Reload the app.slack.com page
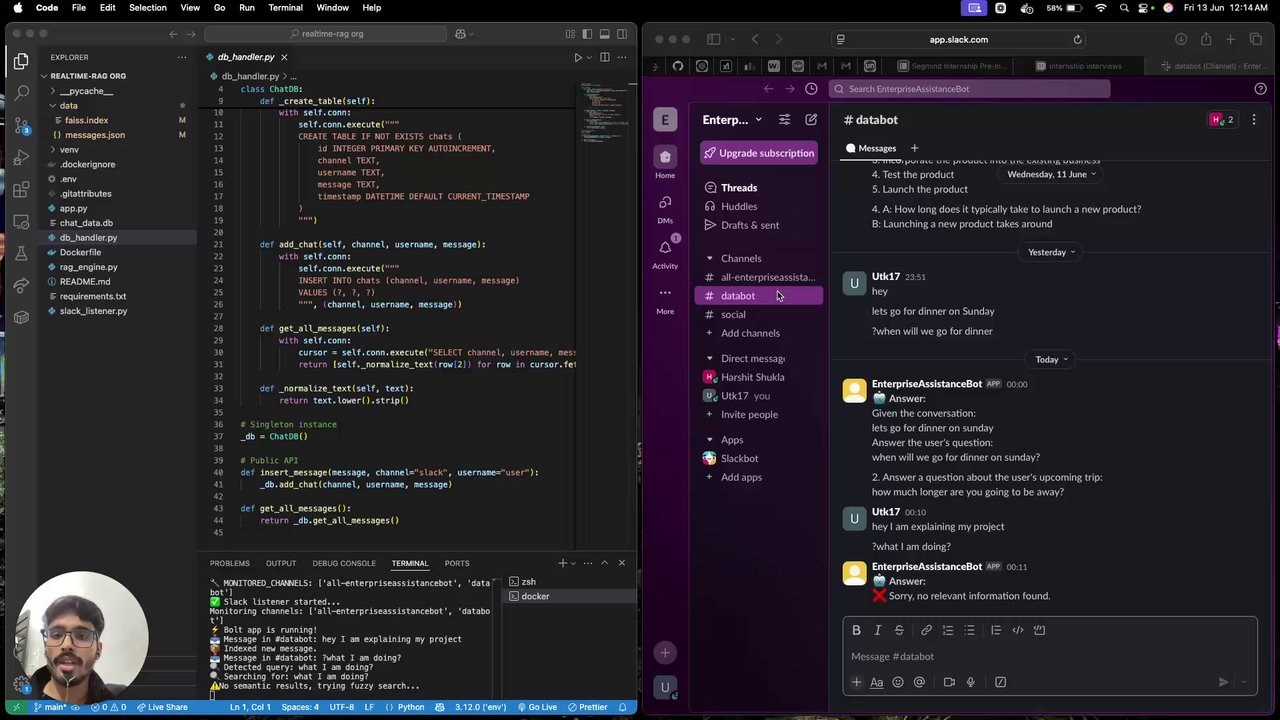The width and height of the screenshot is (1280, 720). tap(1077, 40)
